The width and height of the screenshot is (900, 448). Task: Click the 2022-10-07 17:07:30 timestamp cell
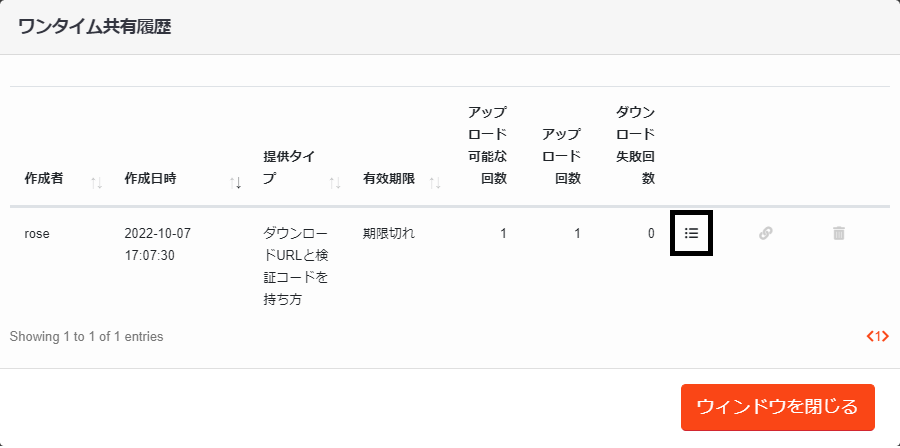158,244
